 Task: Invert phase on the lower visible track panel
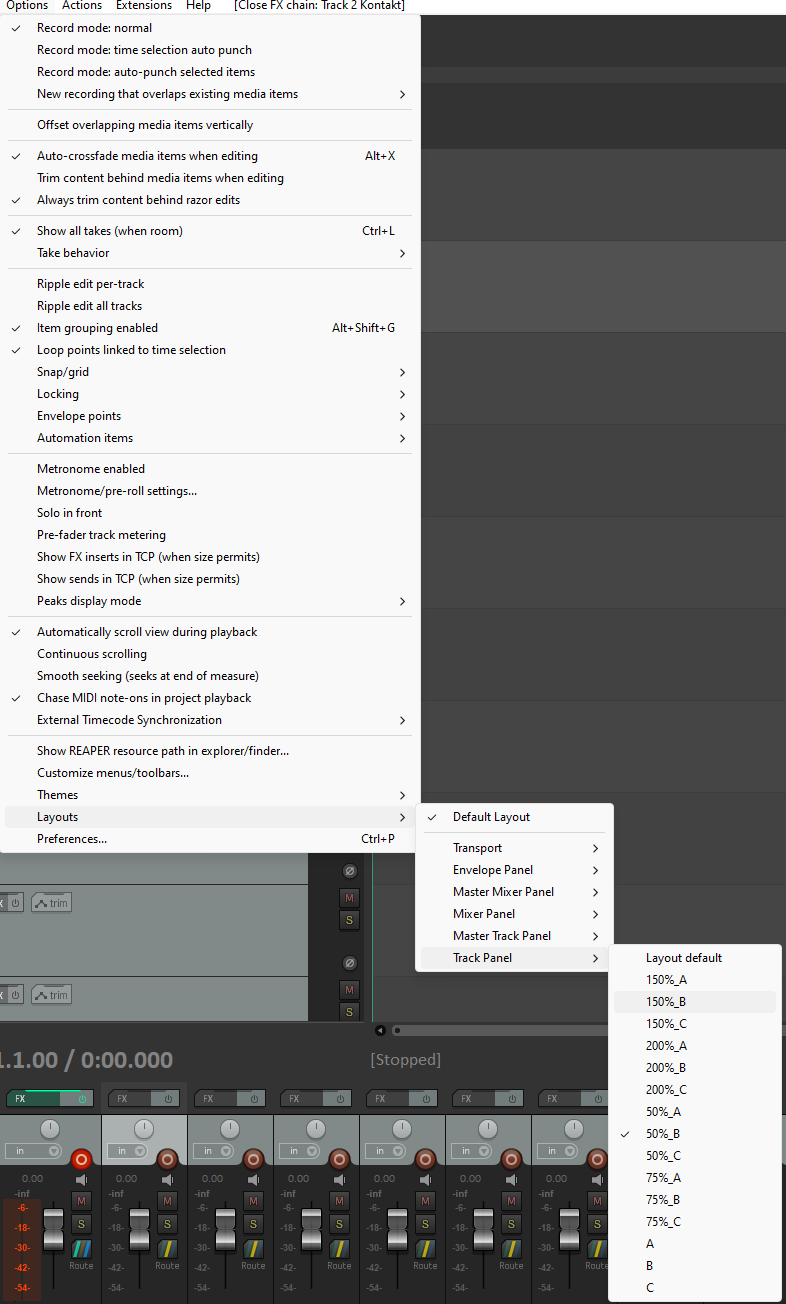349,963
